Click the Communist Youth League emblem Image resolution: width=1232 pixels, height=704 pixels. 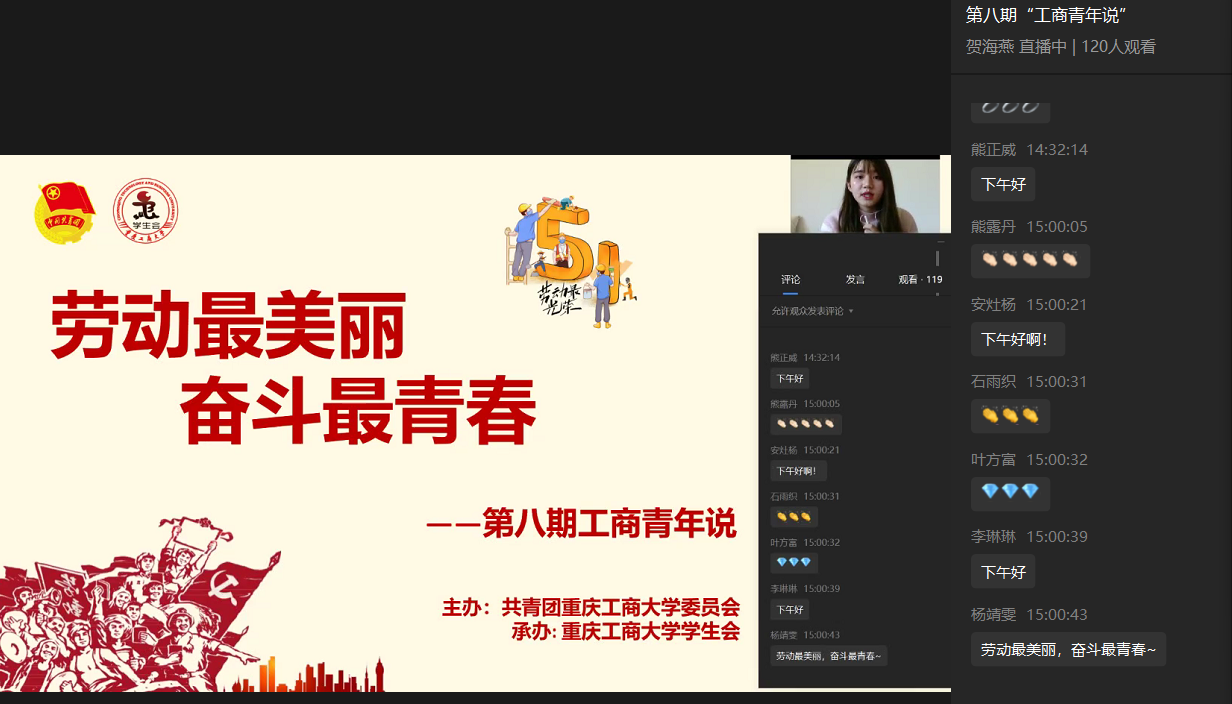point(65,212)
